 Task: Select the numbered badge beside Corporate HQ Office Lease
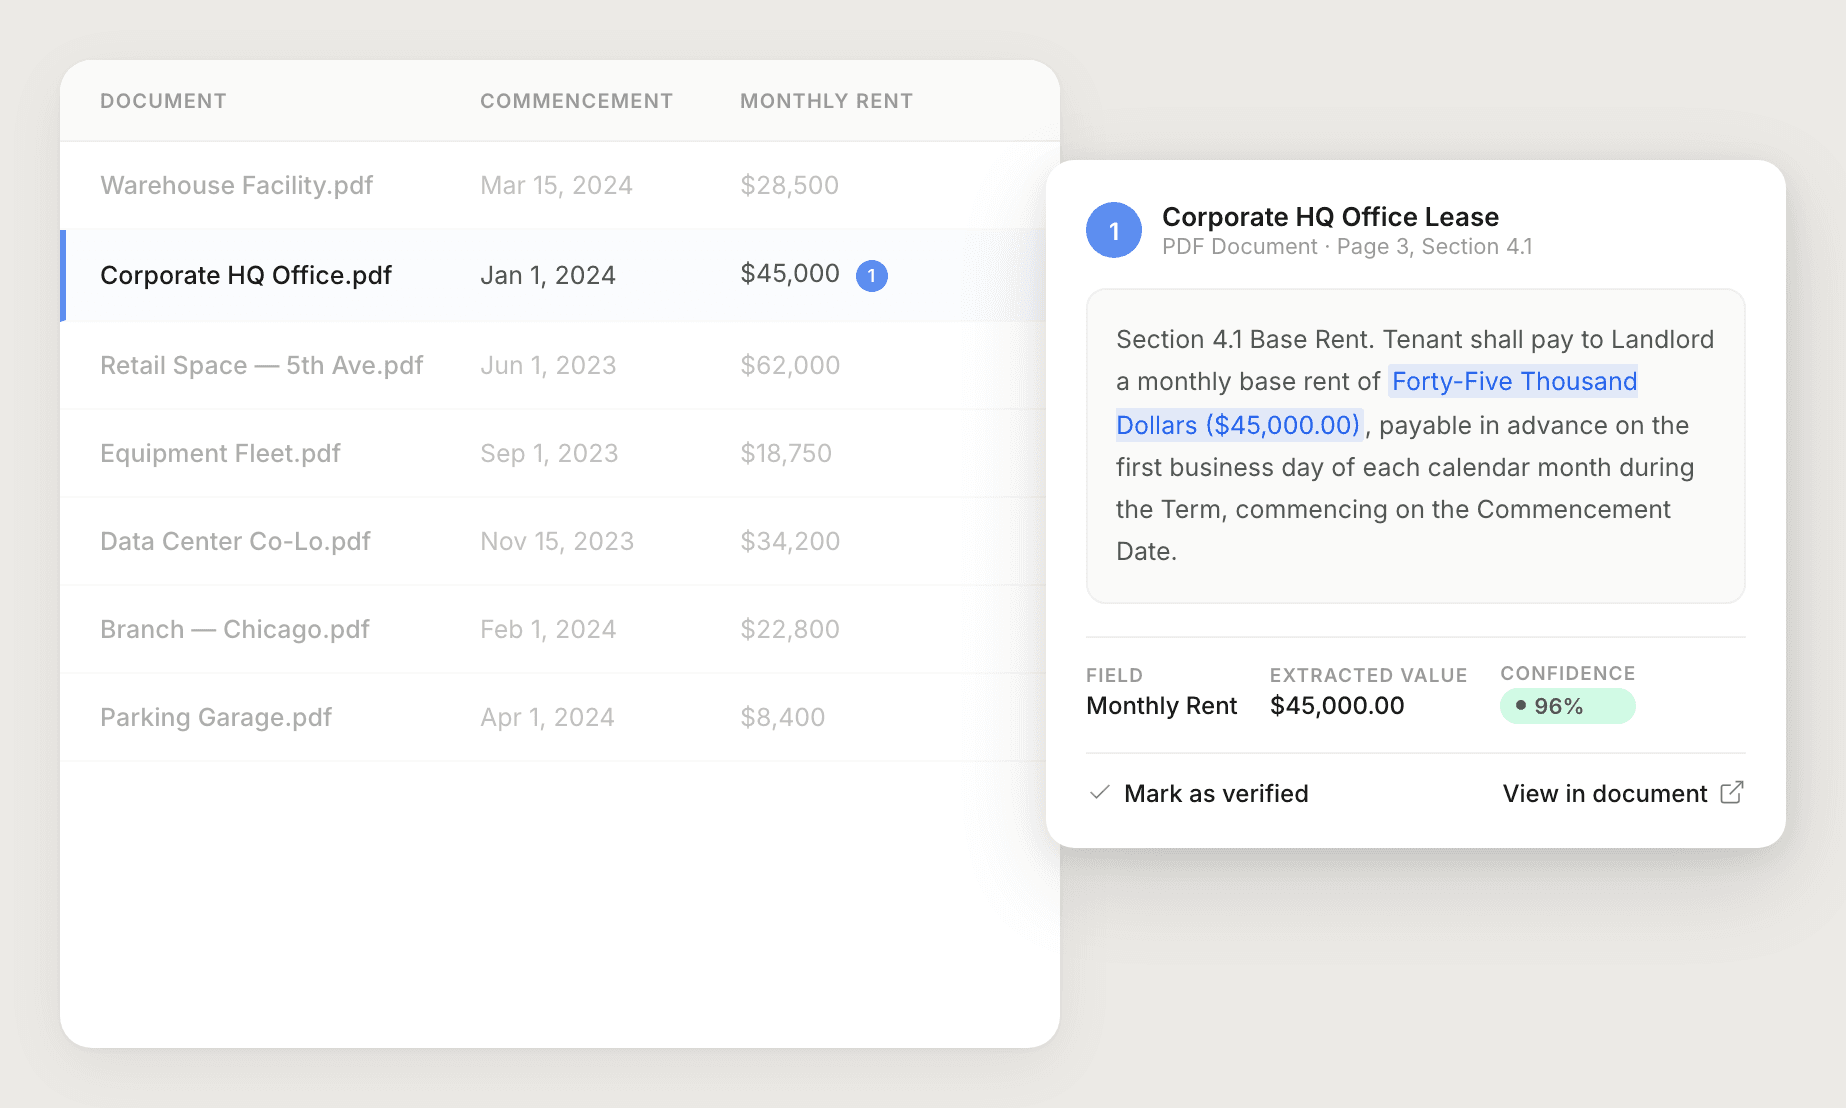coord(1113,229)
